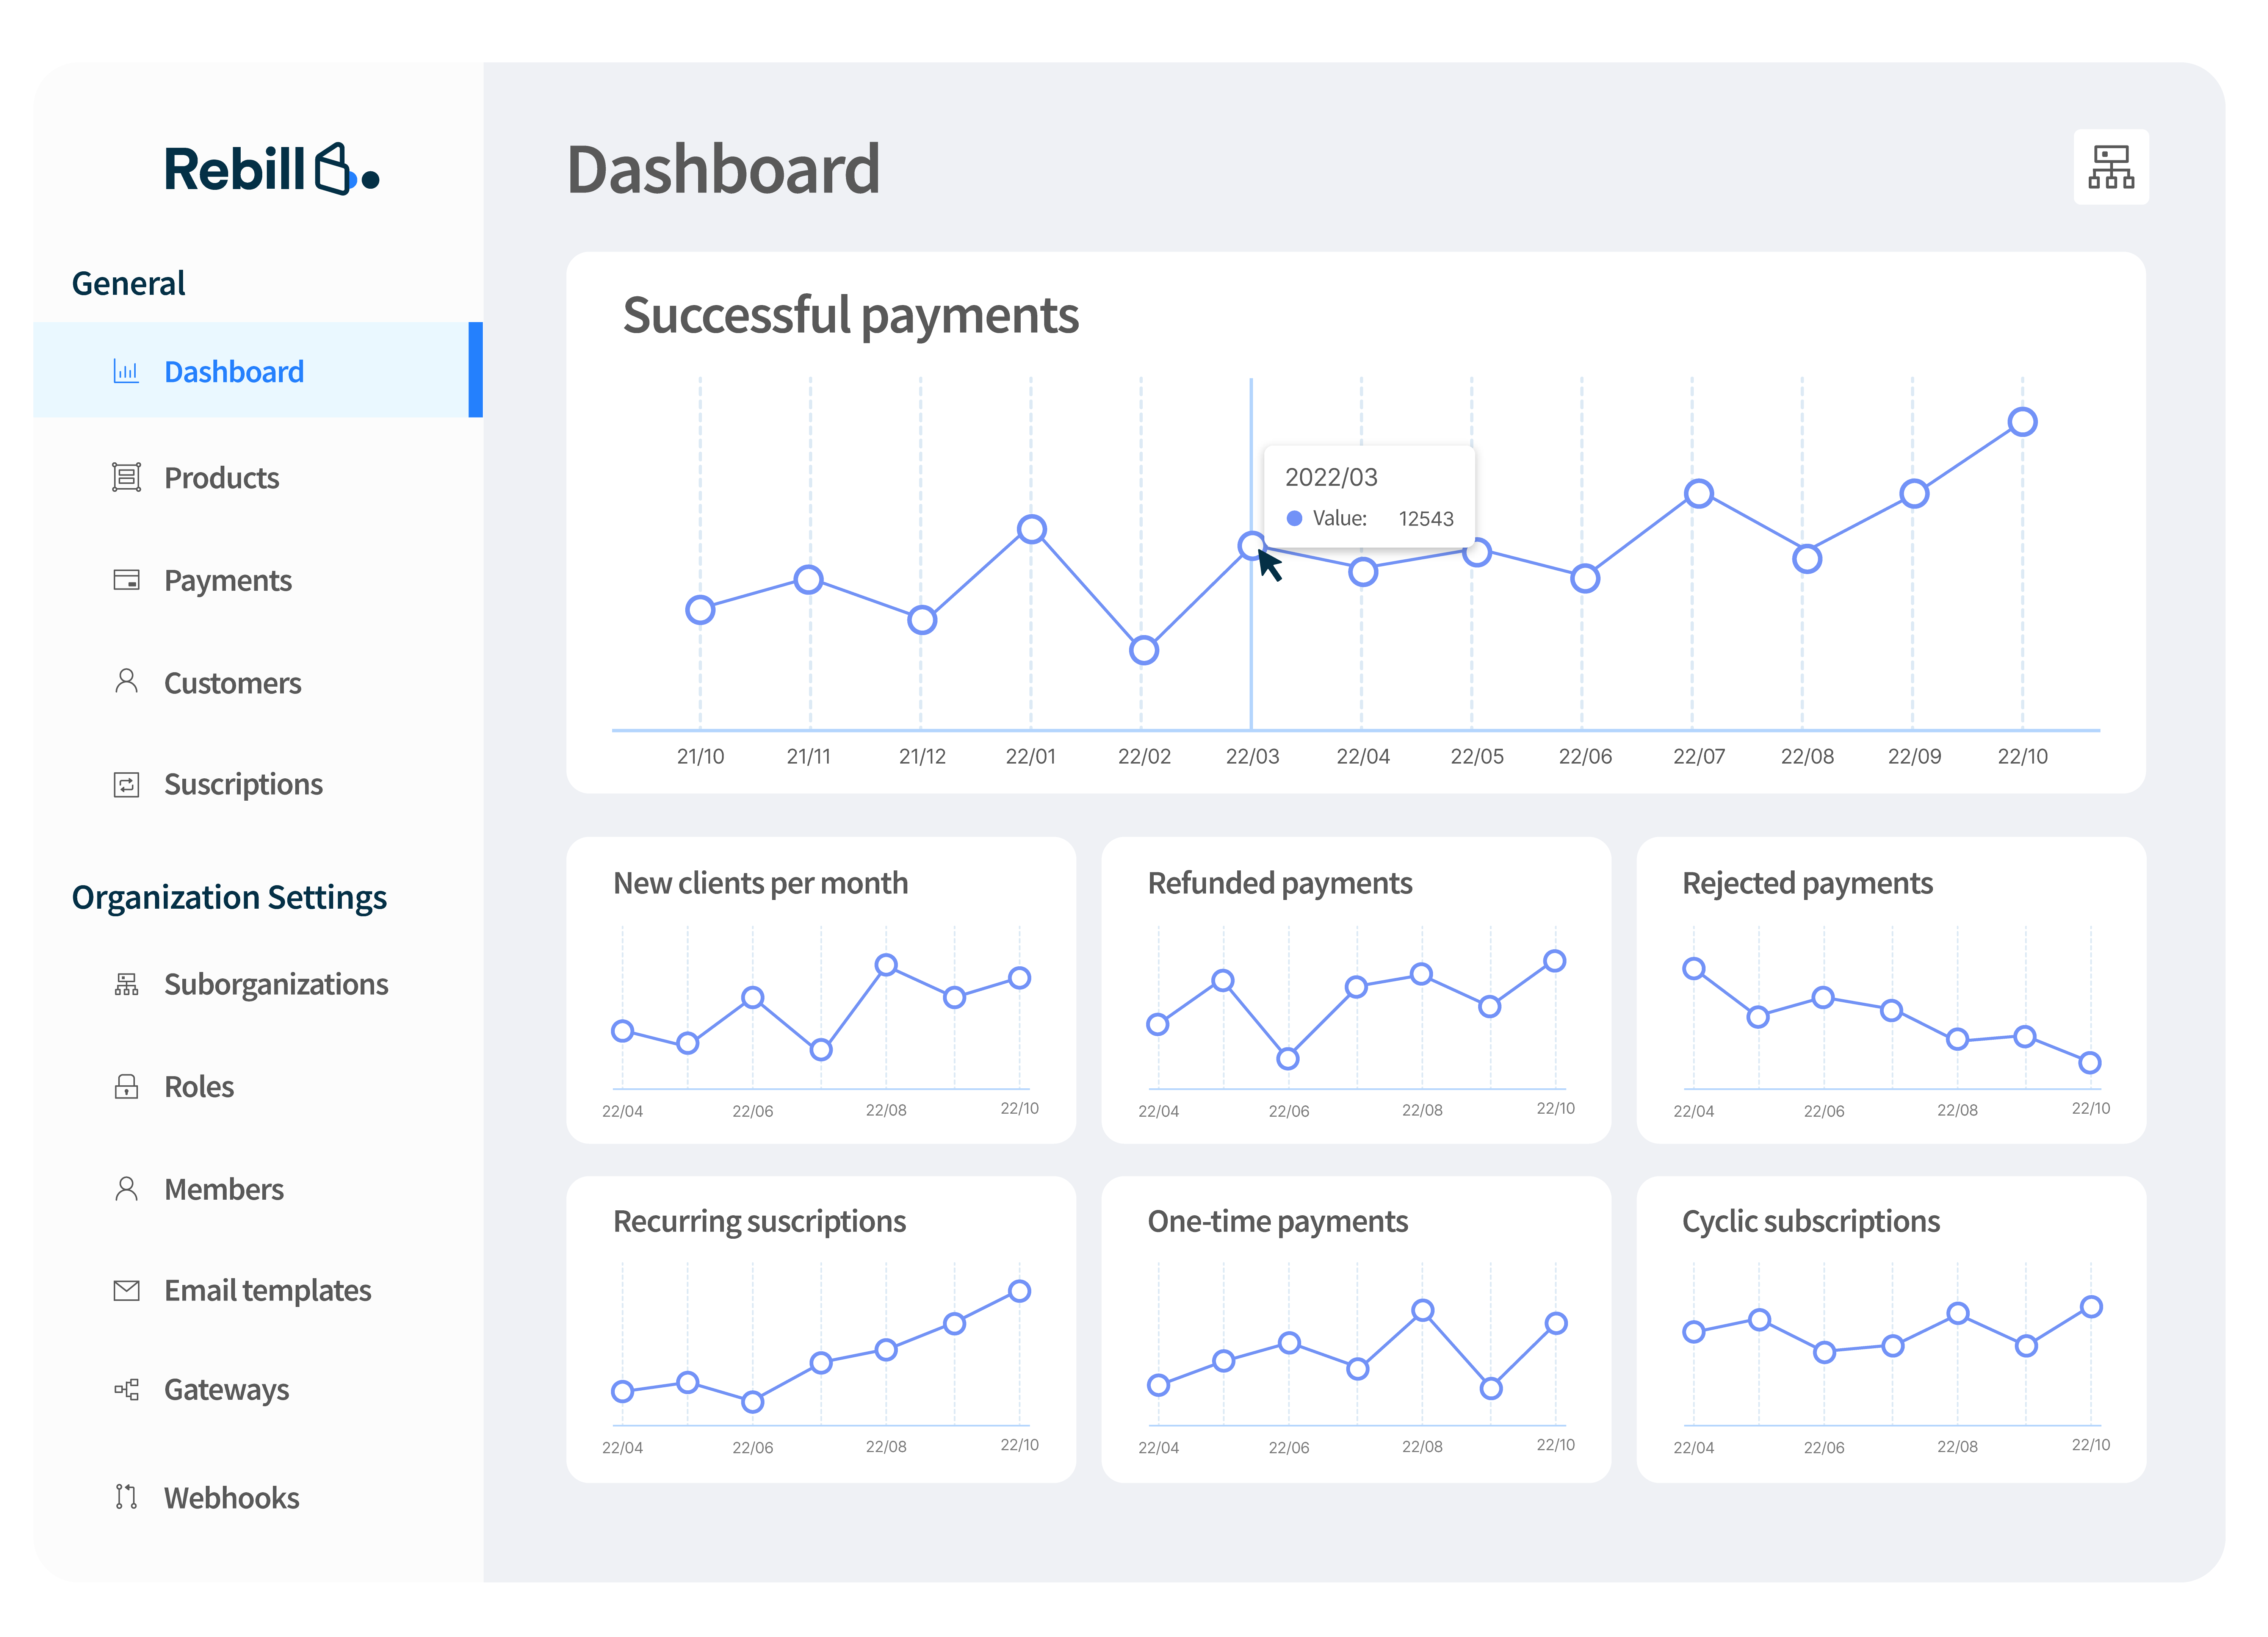2268x1637 pixels.
Task: Click the Dashboard bar chart icon
Action: (x=126, y=371)
